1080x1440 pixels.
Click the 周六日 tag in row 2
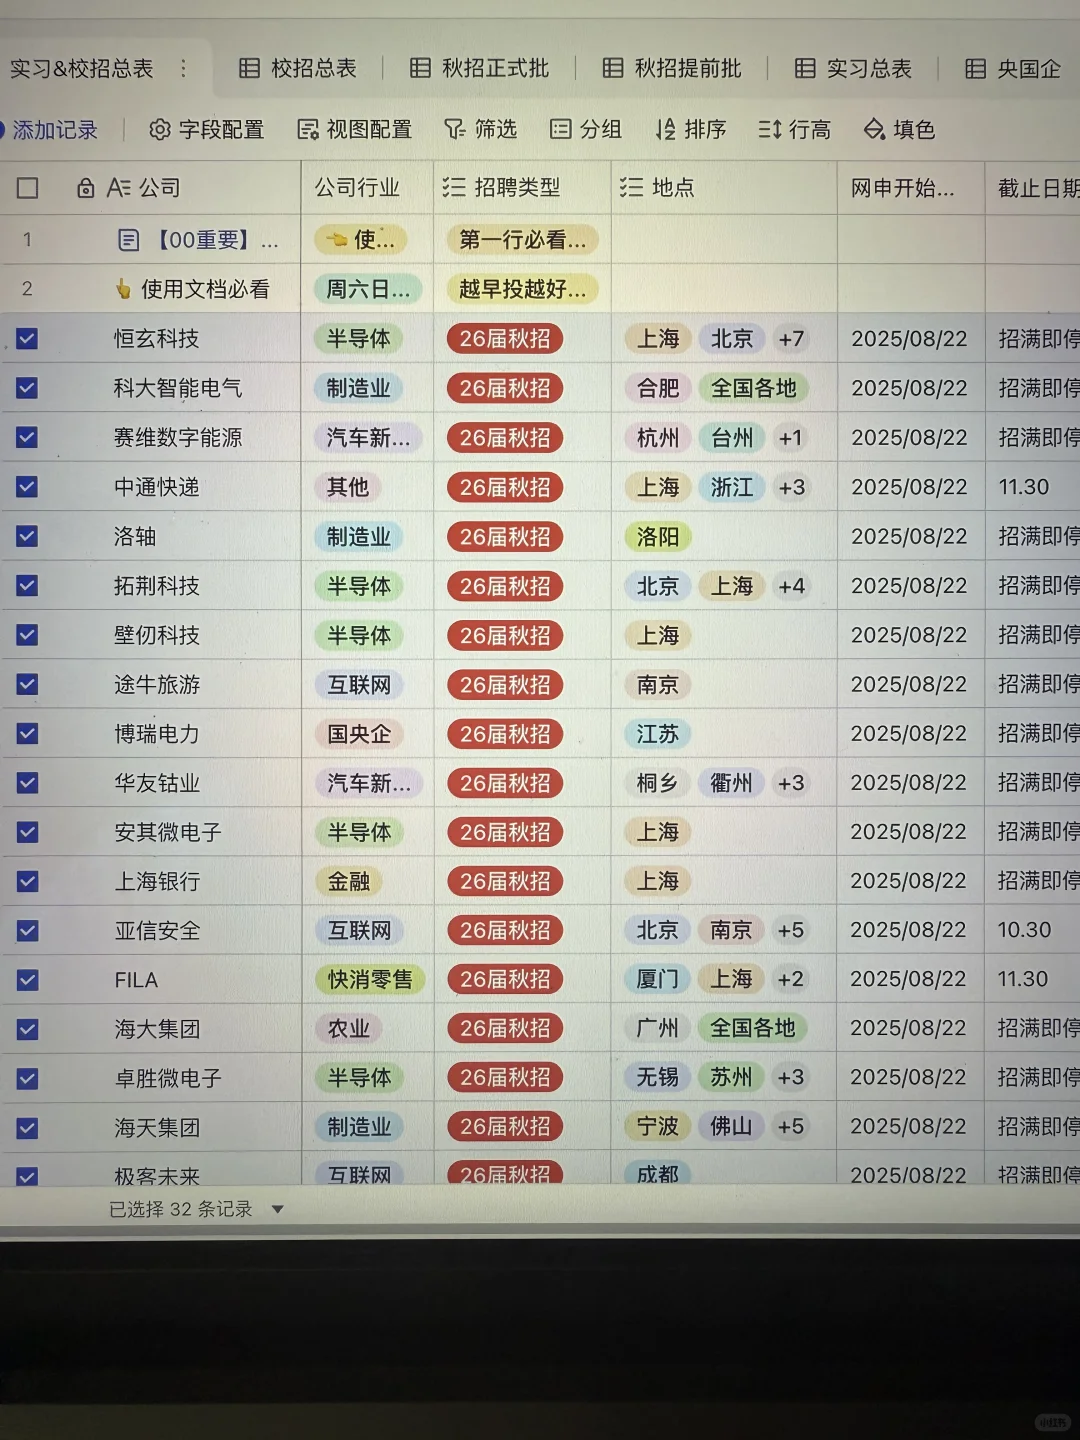click(368, 289)
